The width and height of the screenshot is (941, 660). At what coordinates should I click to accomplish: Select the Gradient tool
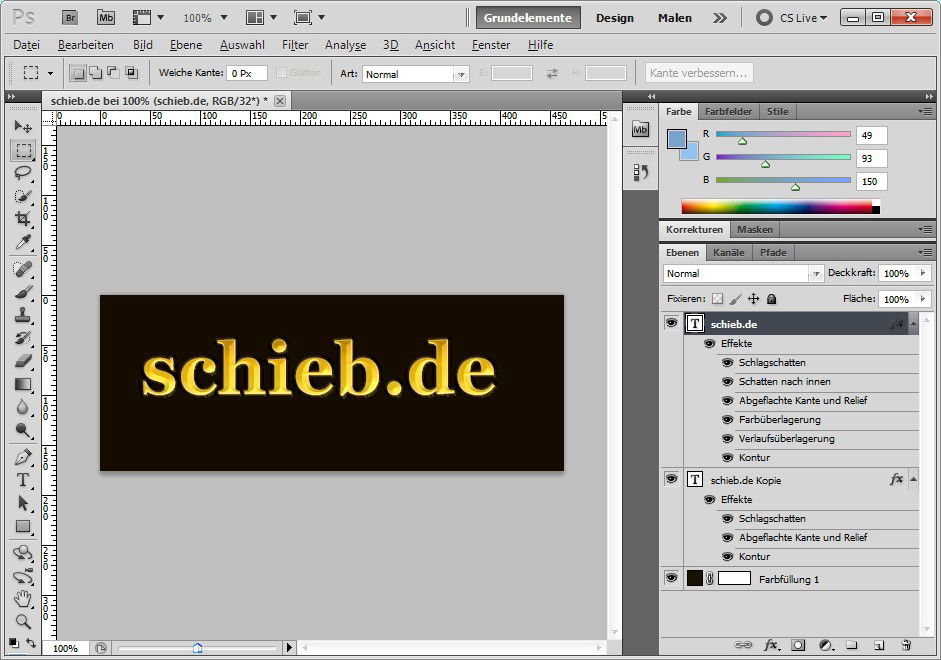click(x=23, y=384)
